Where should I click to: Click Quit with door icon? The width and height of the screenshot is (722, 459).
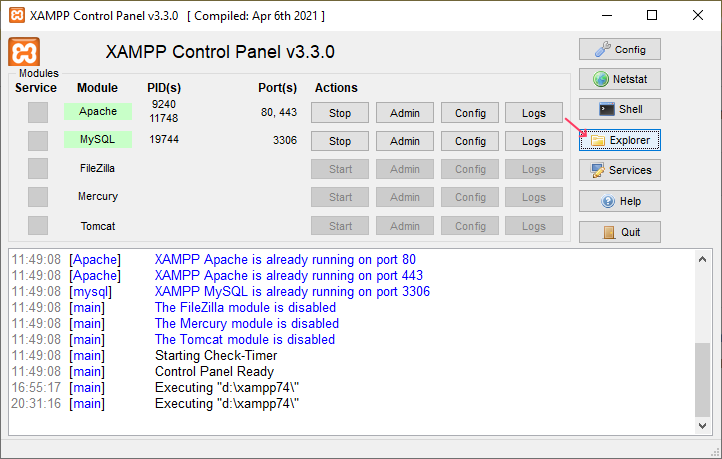click(x=620, y=232)
